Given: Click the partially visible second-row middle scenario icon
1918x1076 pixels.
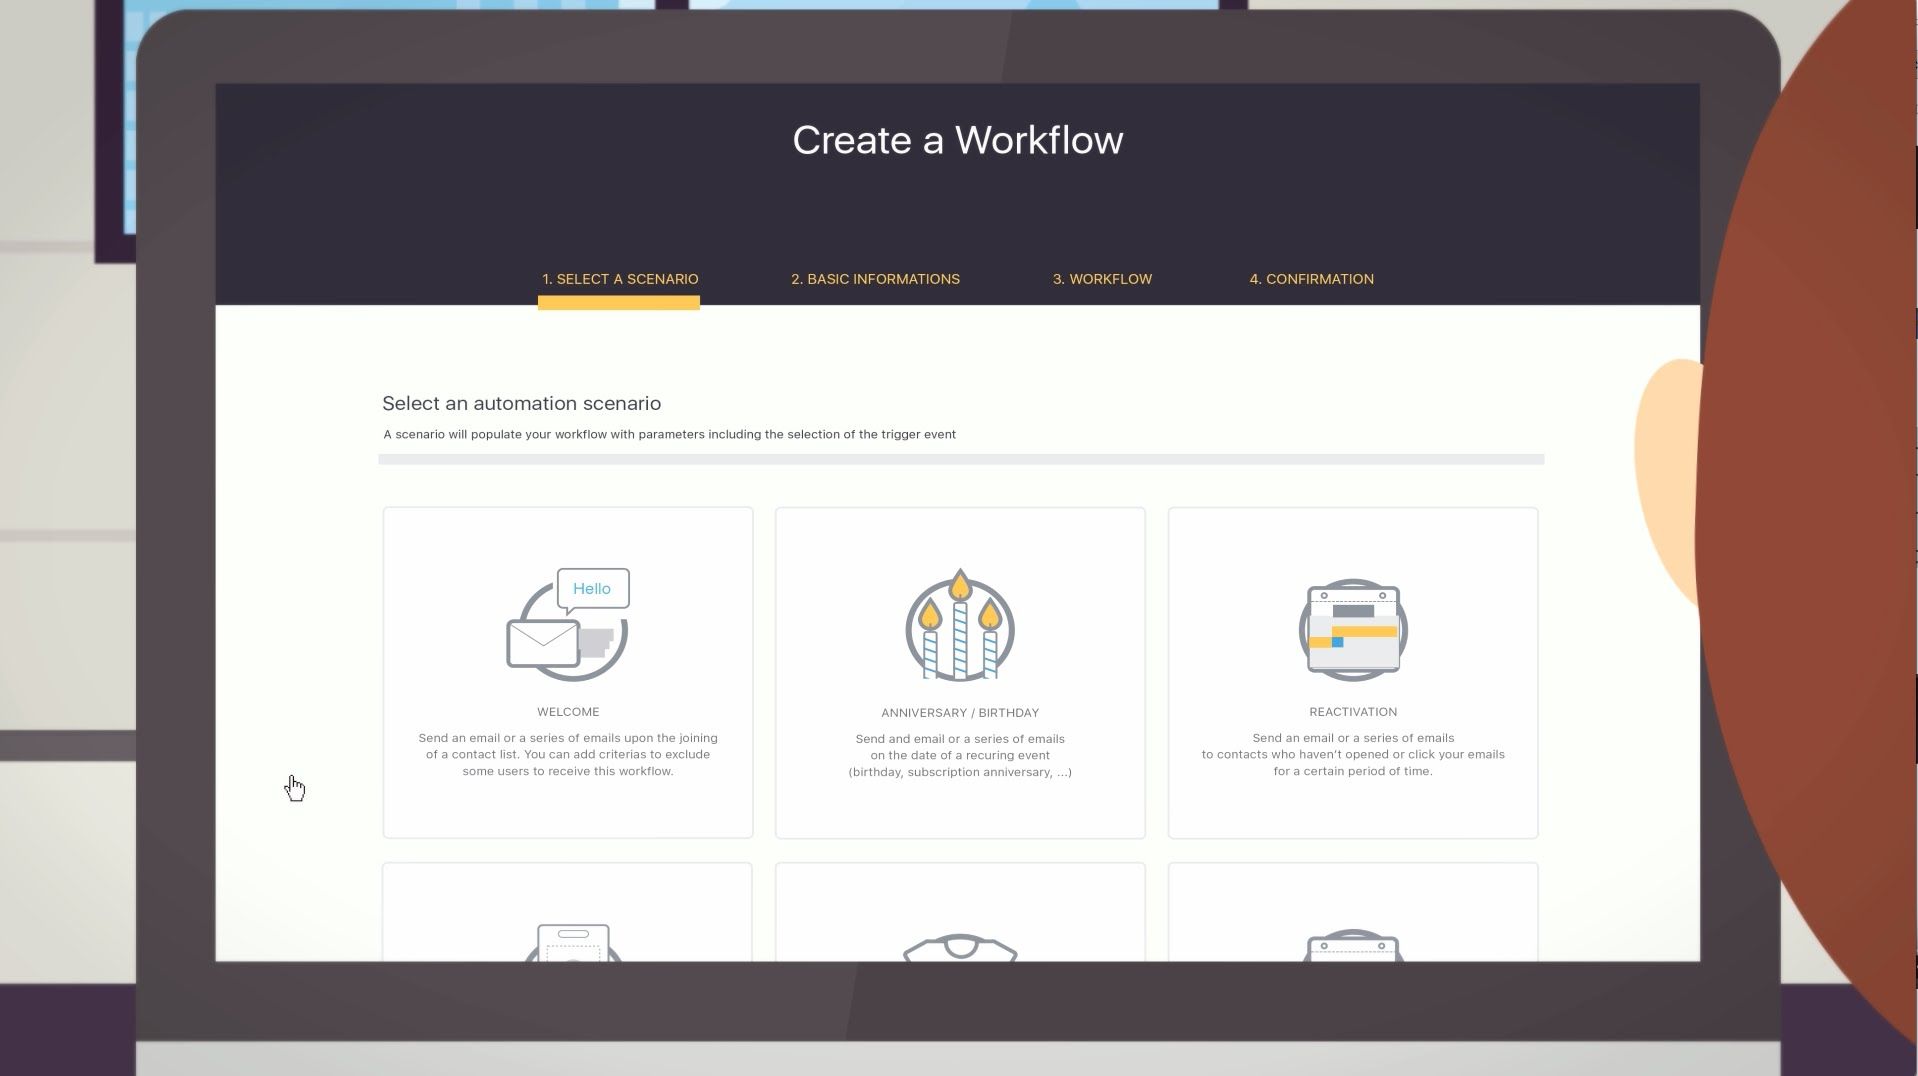Looking at the screenshot, I should pos(960,947).
